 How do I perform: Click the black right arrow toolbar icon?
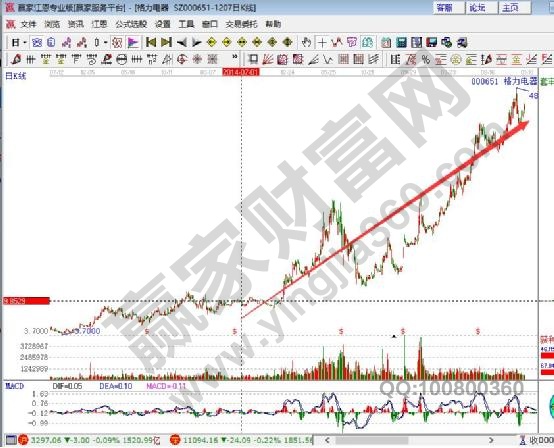coord(197,43)
